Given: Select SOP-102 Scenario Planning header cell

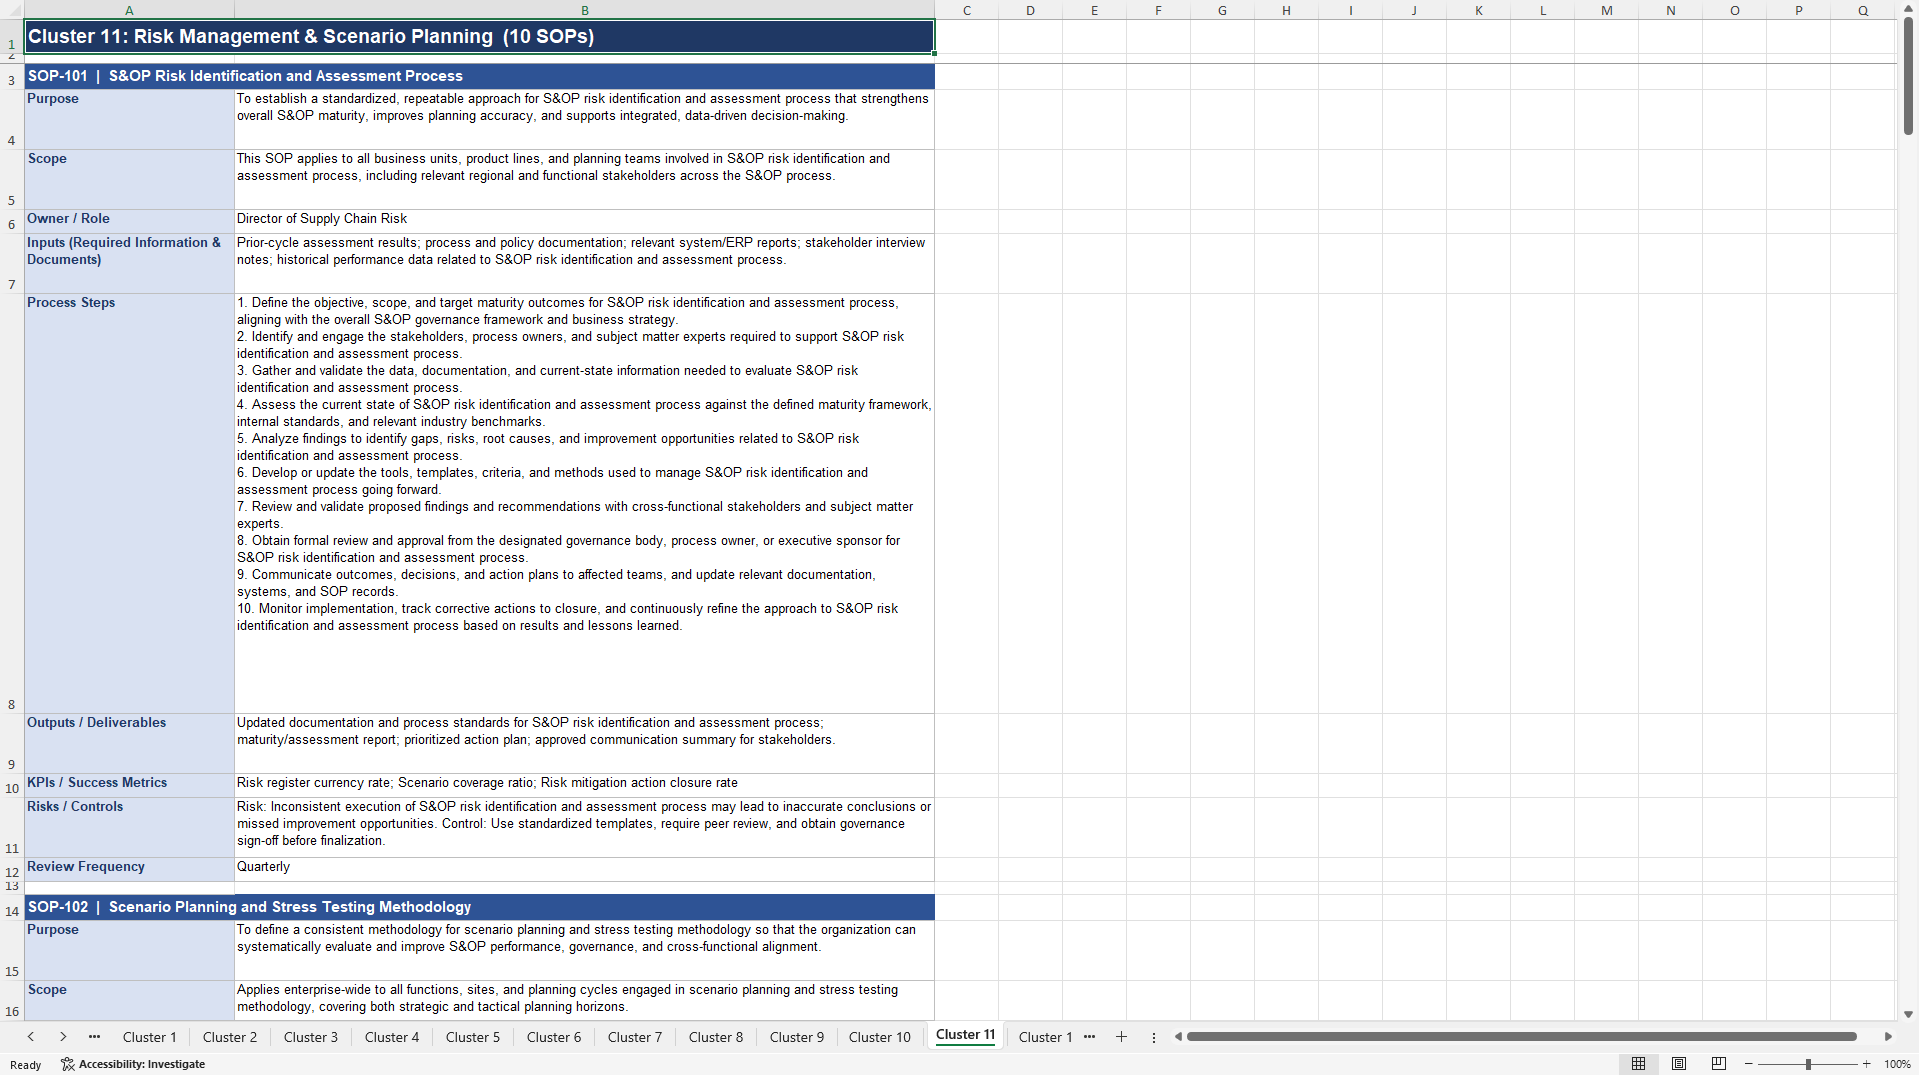Looking at the screenshot, I should click(479, 907).
